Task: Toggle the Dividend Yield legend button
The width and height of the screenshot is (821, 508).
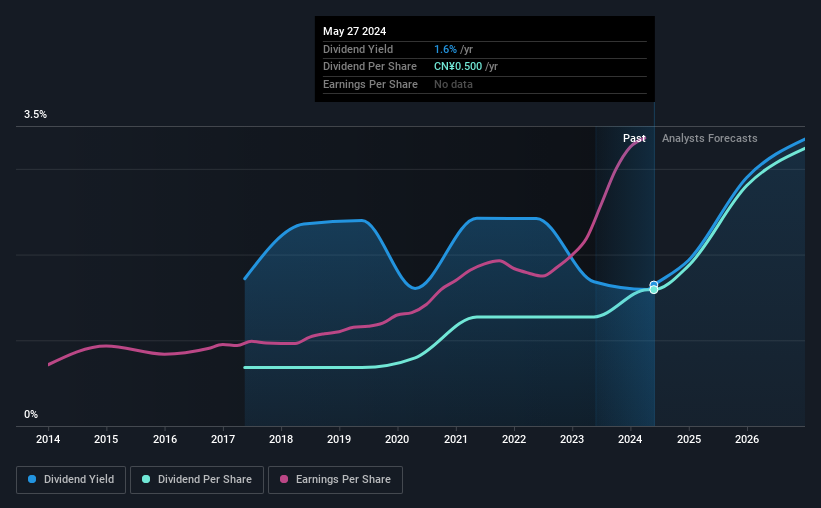Action: [71, 480]
